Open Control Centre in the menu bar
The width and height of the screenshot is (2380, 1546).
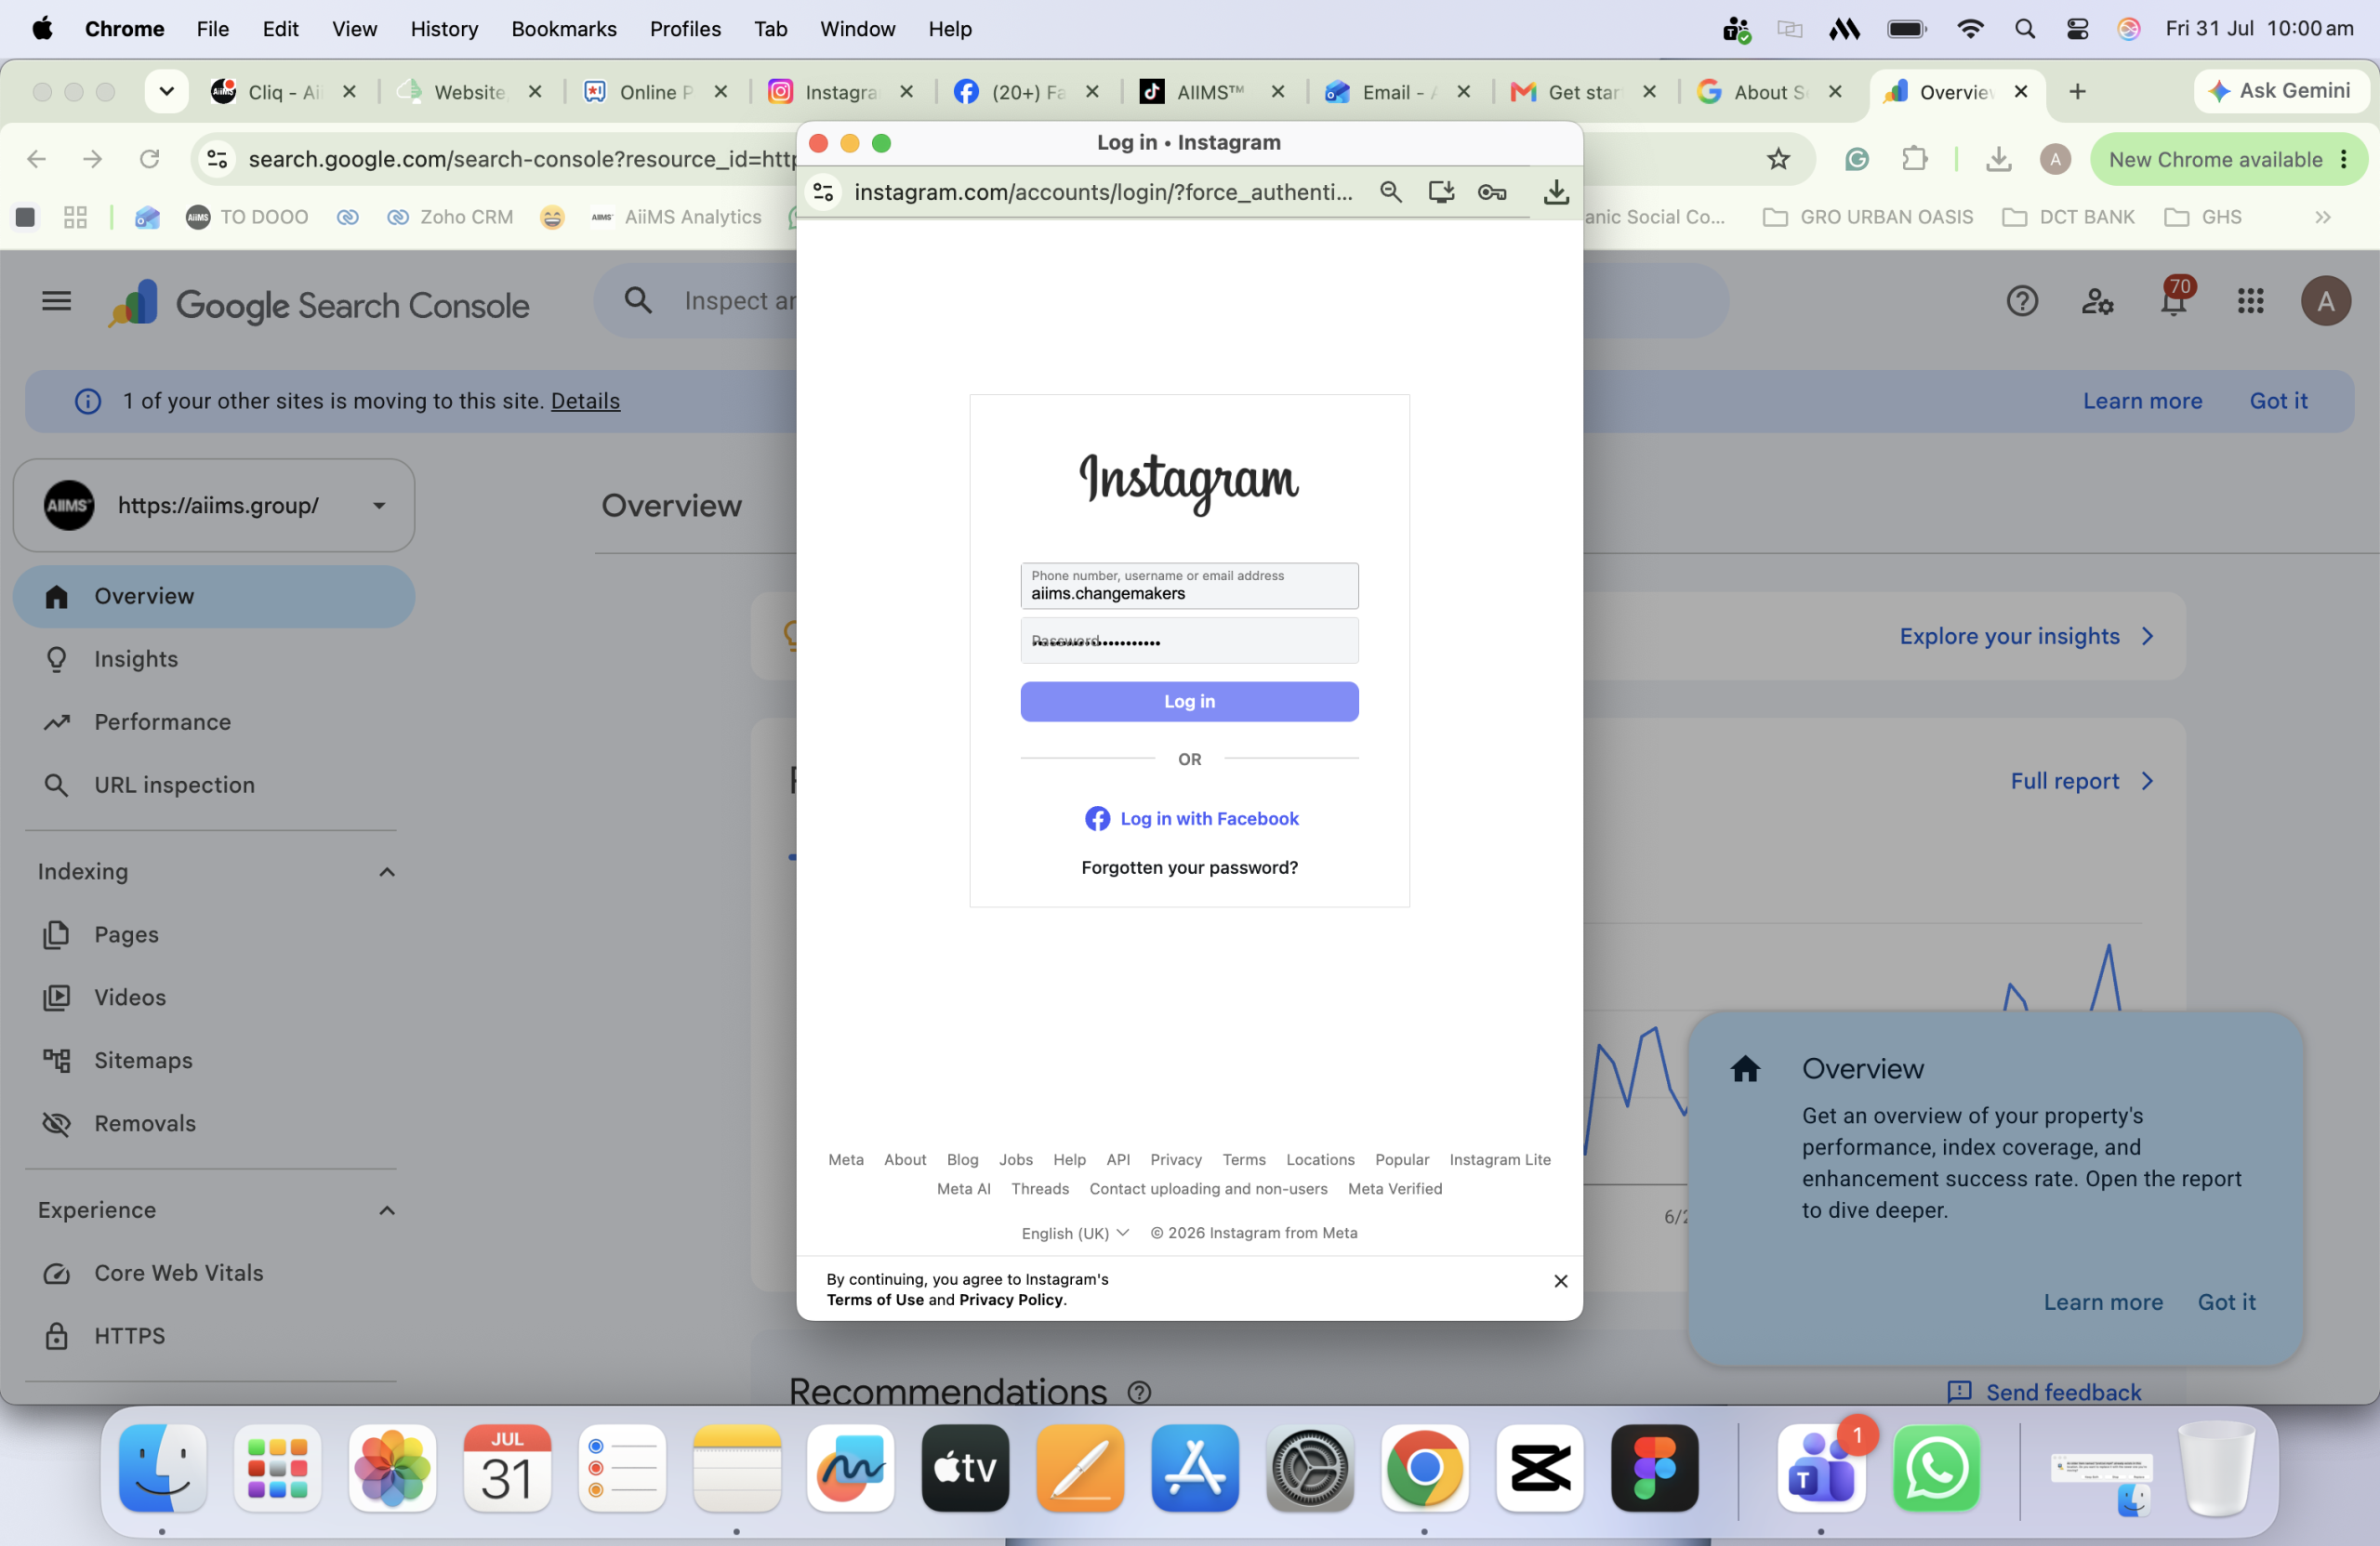pos(2077,29)
